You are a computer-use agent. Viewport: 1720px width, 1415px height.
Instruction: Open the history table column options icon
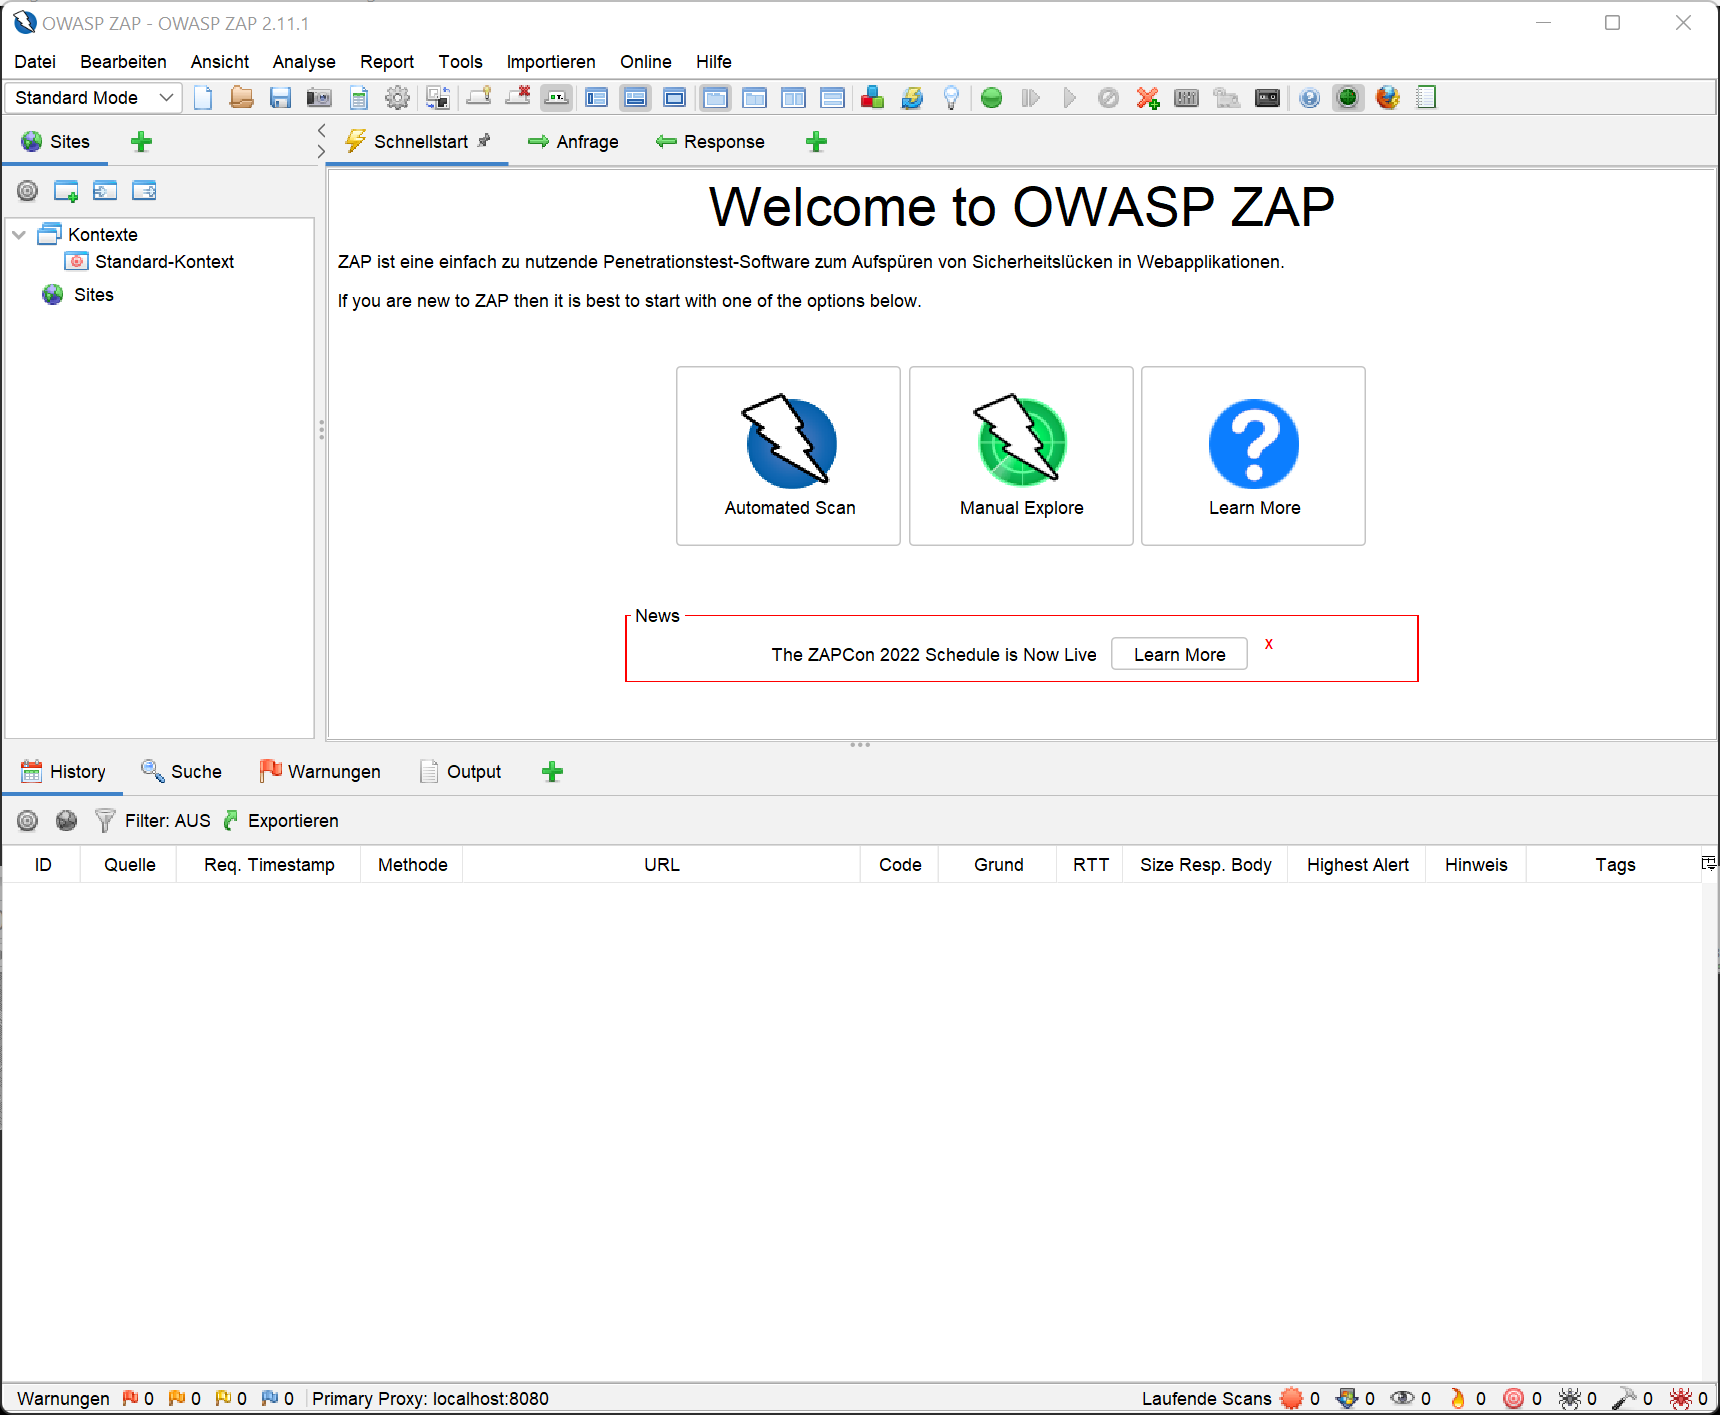click(x=1709, y=863)
